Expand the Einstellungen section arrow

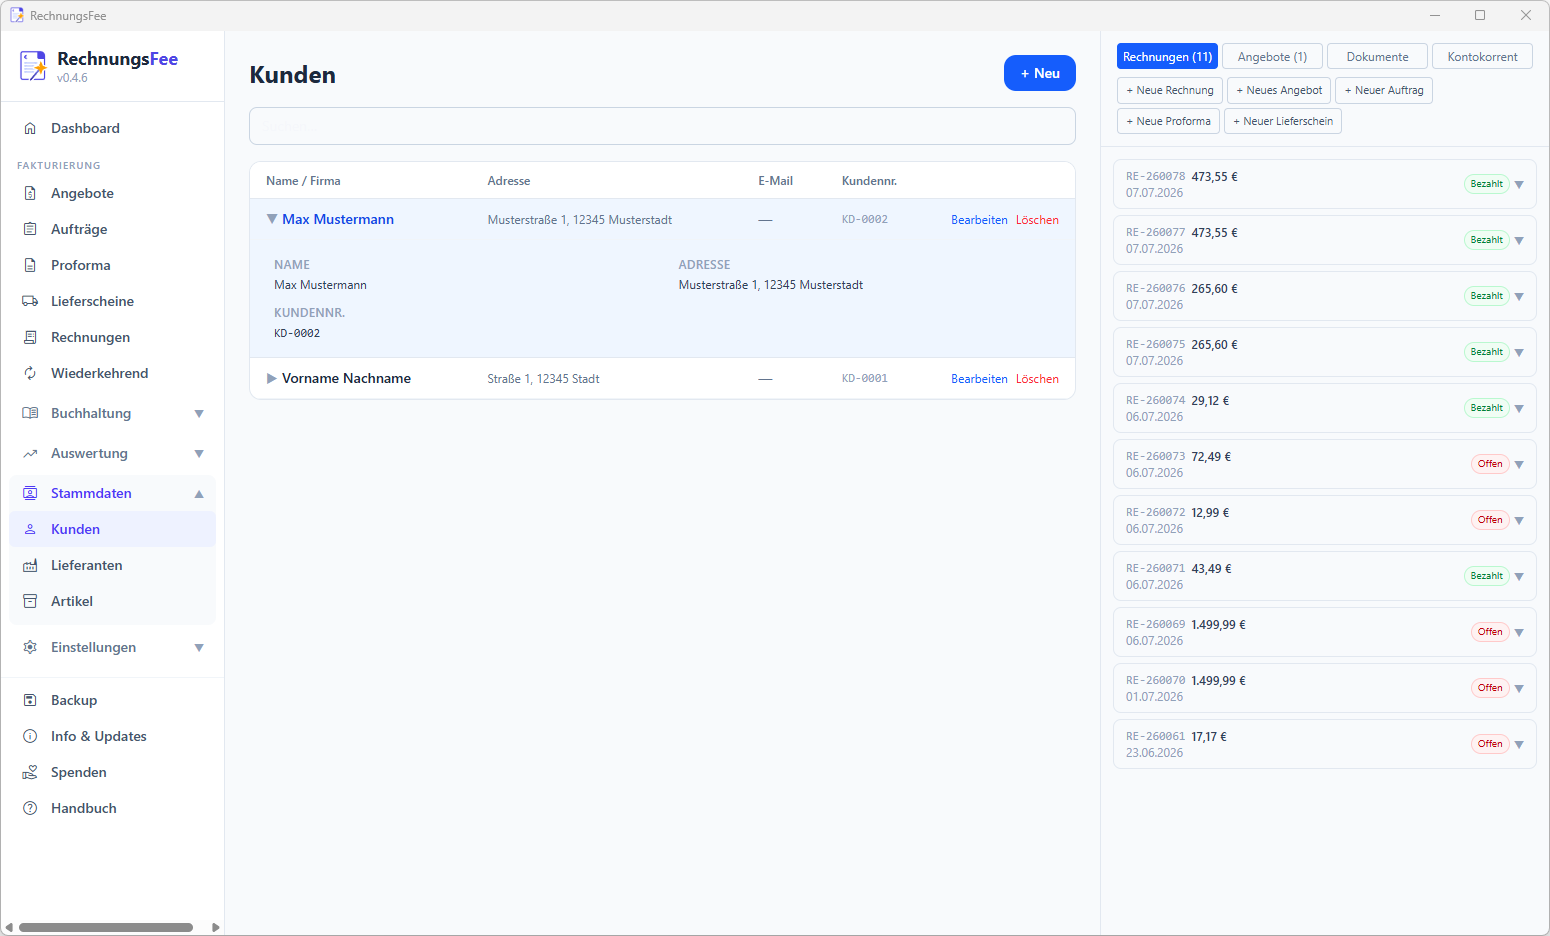(199, 648)
